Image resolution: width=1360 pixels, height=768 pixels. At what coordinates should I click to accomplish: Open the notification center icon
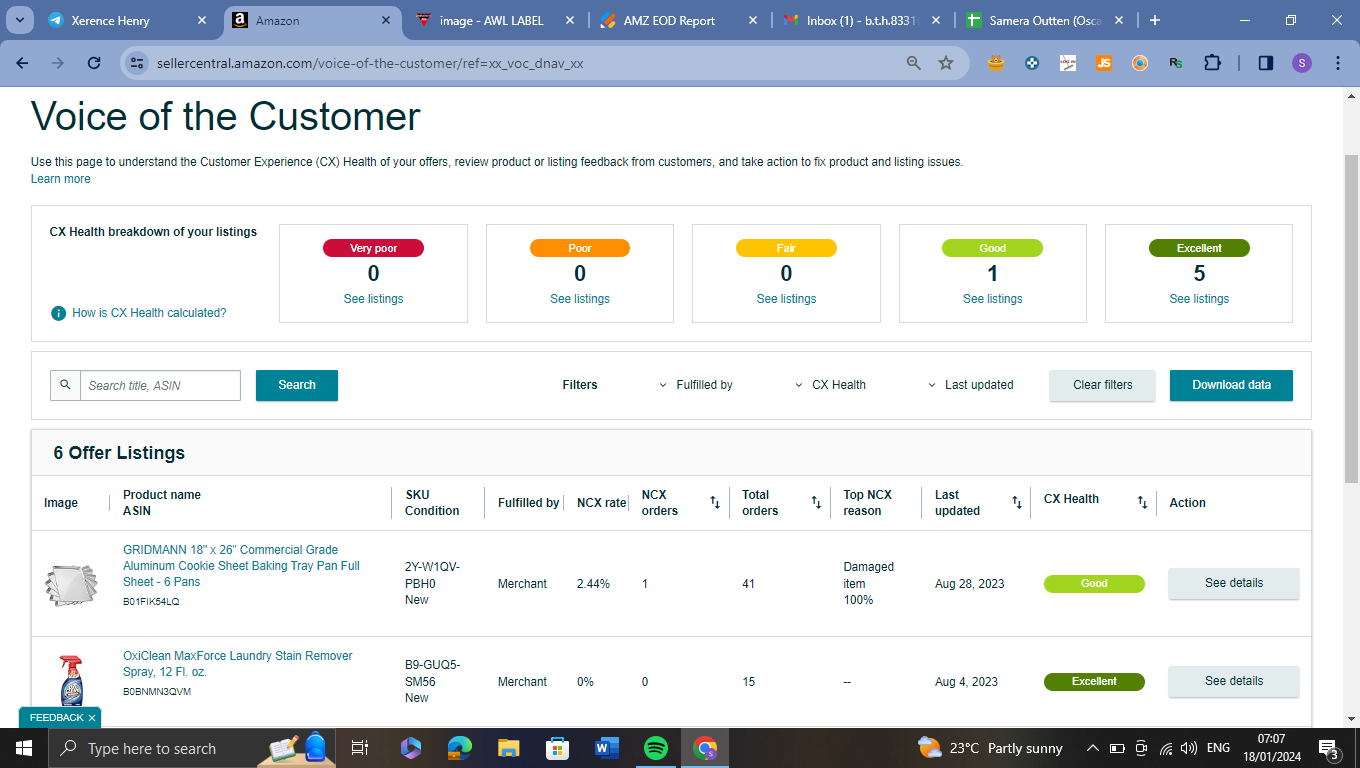point(1329,748)
